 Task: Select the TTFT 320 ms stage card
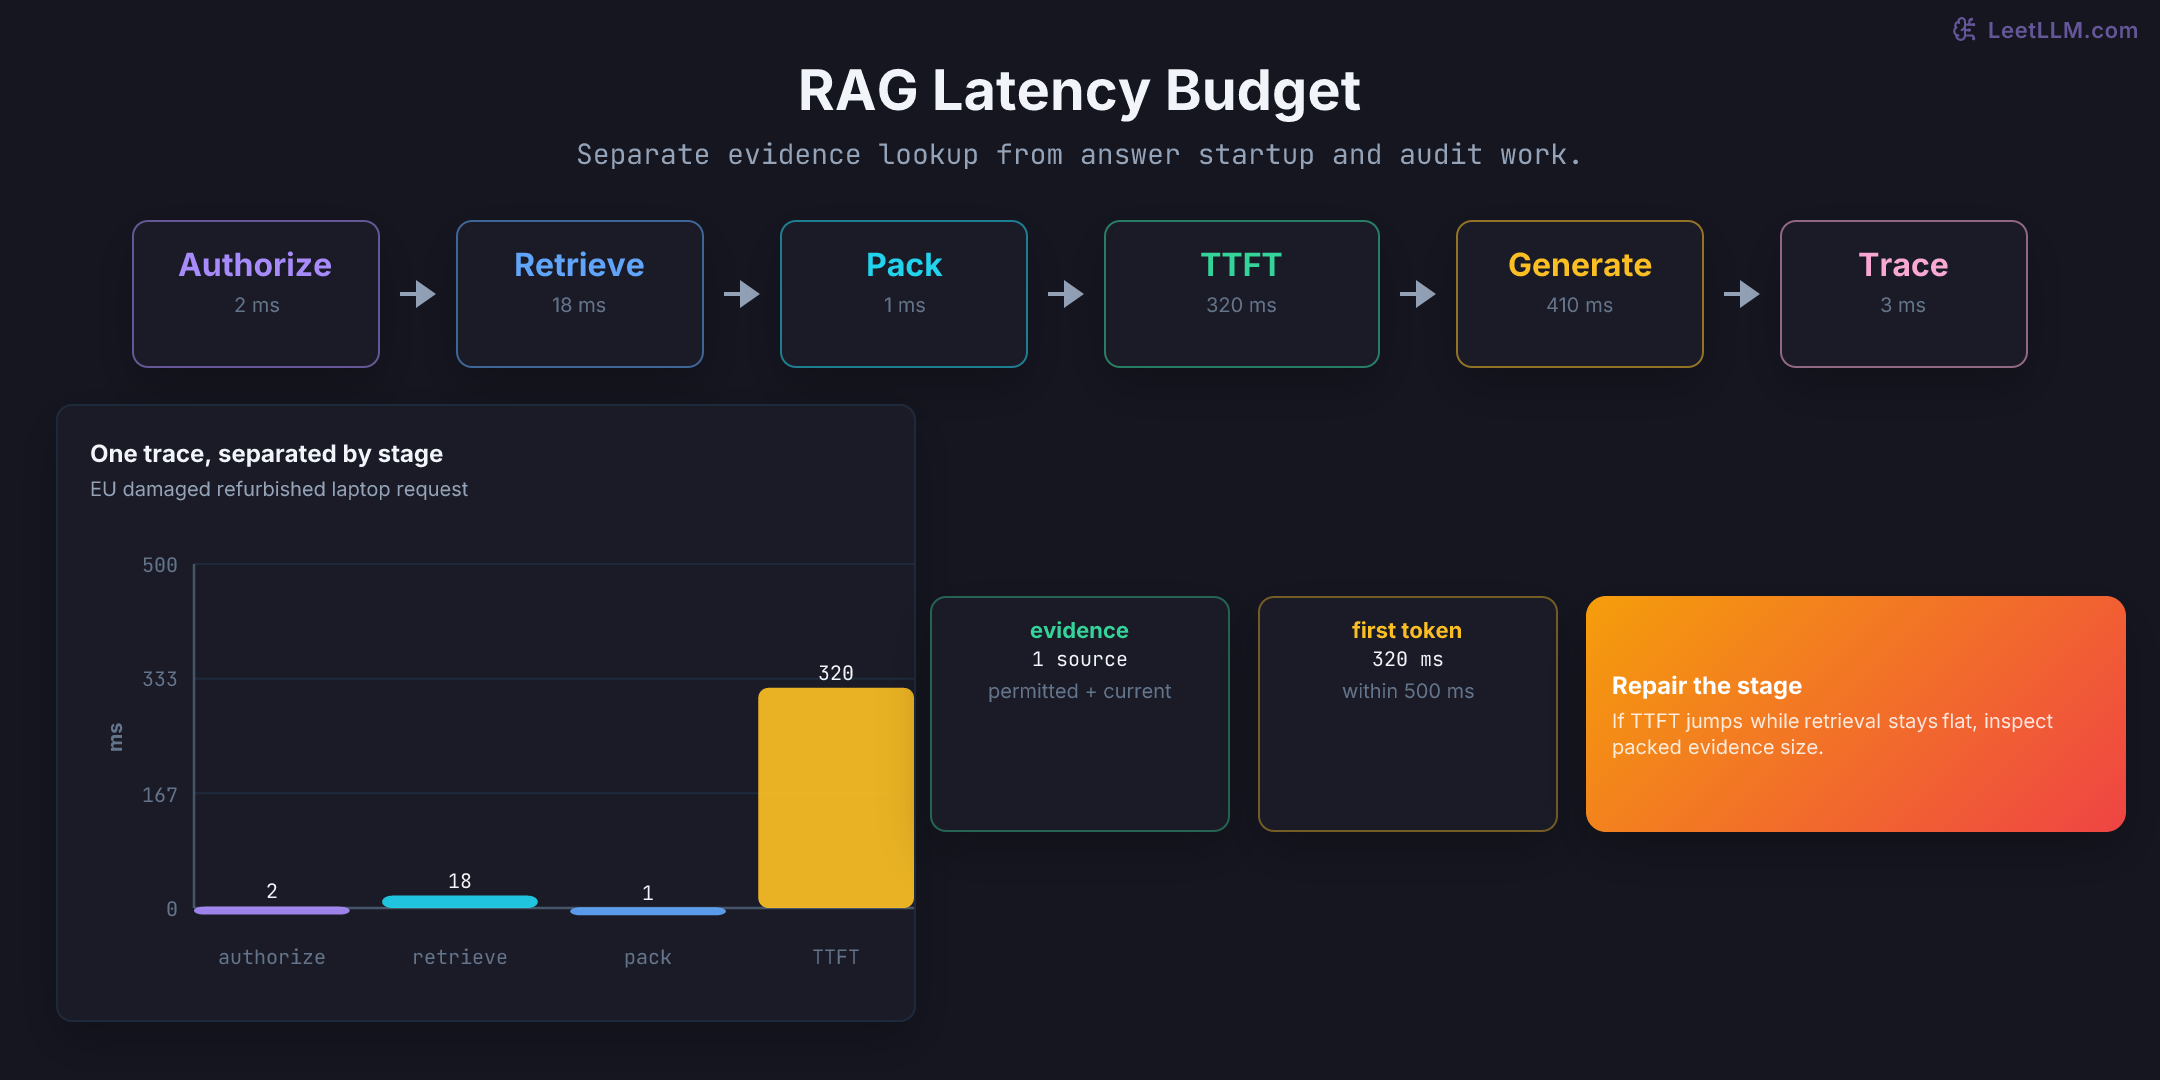(x=1242, y=294)
